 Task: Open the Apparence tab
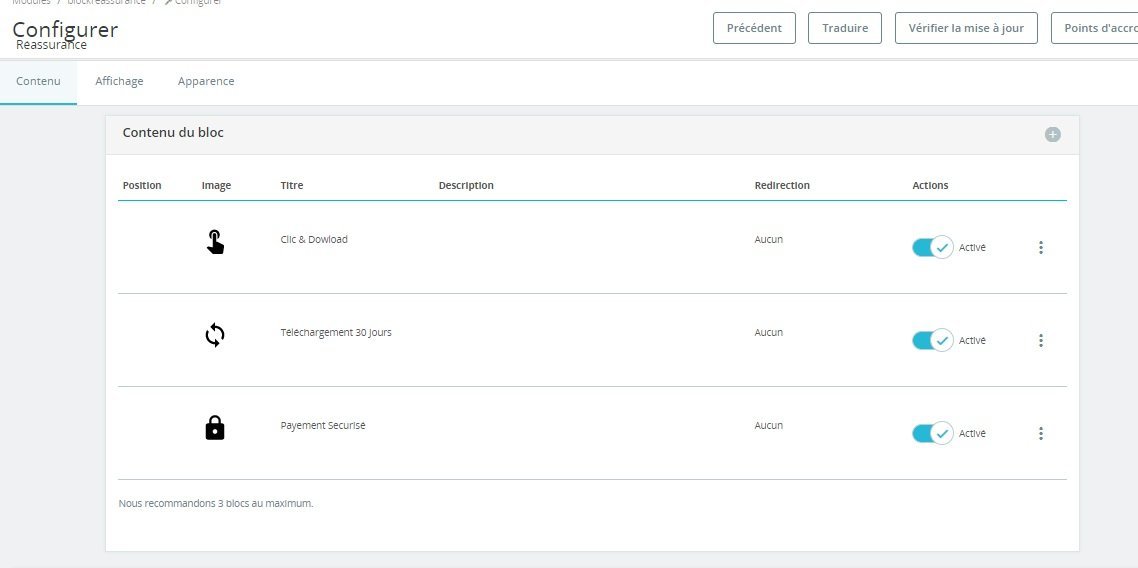pos(206,81)
